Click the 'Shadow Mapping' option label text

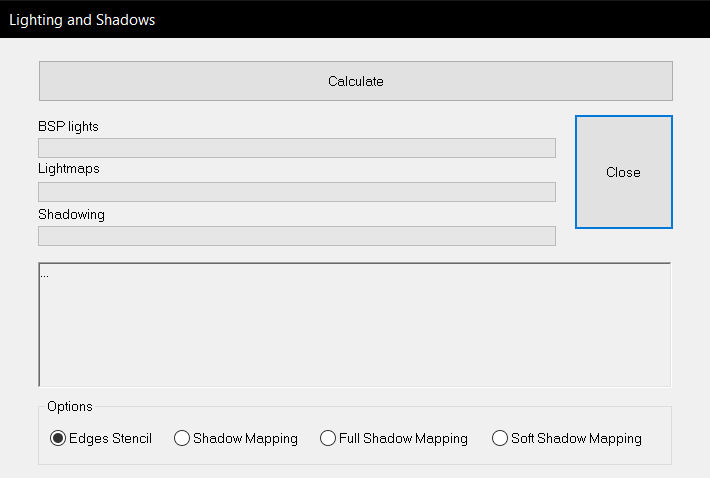pos(245,439)
